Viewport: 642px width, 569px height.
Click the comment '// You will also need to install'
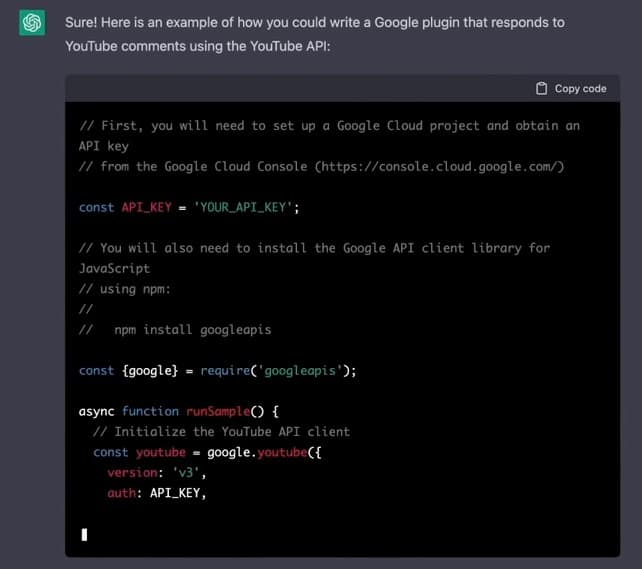pyautogui.click(x=314, y=248)
